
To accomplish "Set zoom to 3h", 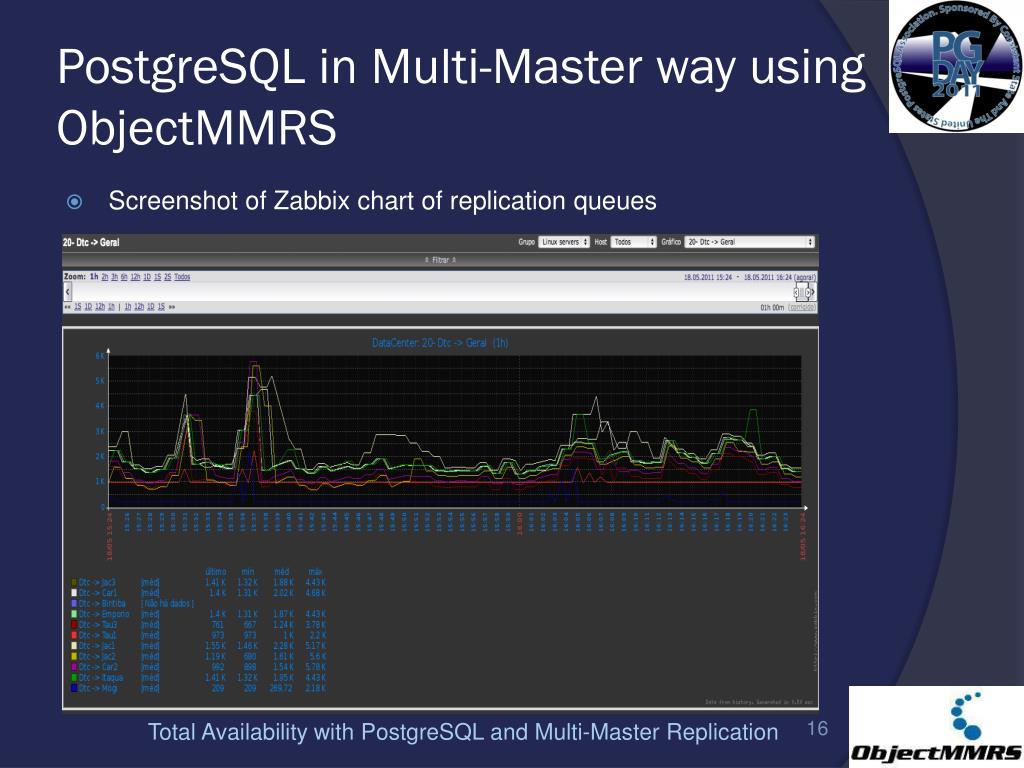I will click(x=114, y=277).
